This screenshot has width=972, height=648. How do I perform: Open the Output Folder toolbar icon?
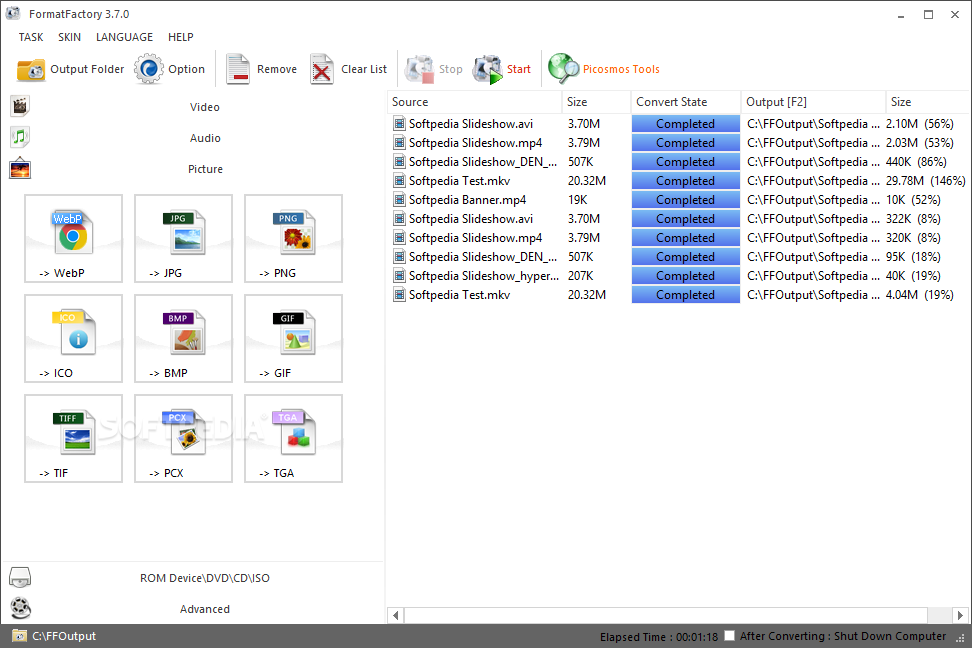click(x=30, y=69)
